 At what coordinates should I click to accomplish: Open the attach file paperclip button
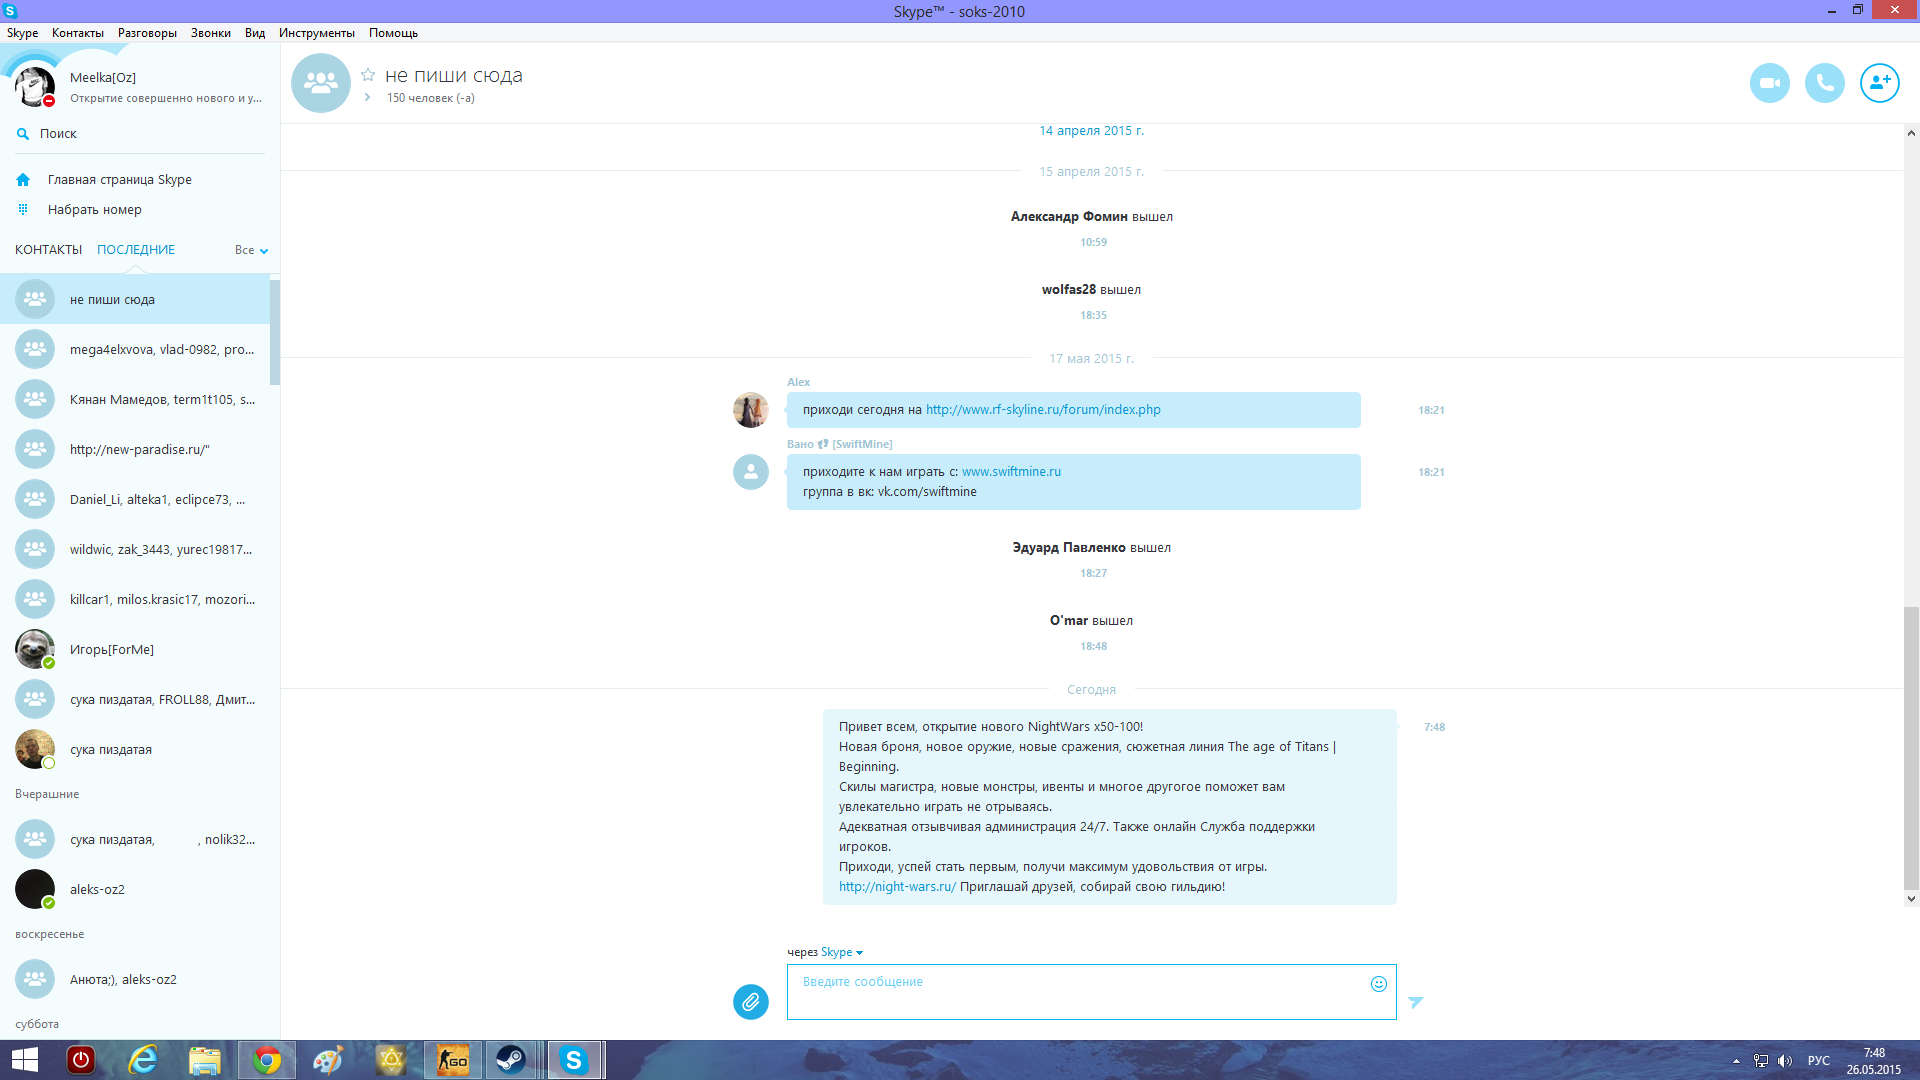(x=750, y=1001)
